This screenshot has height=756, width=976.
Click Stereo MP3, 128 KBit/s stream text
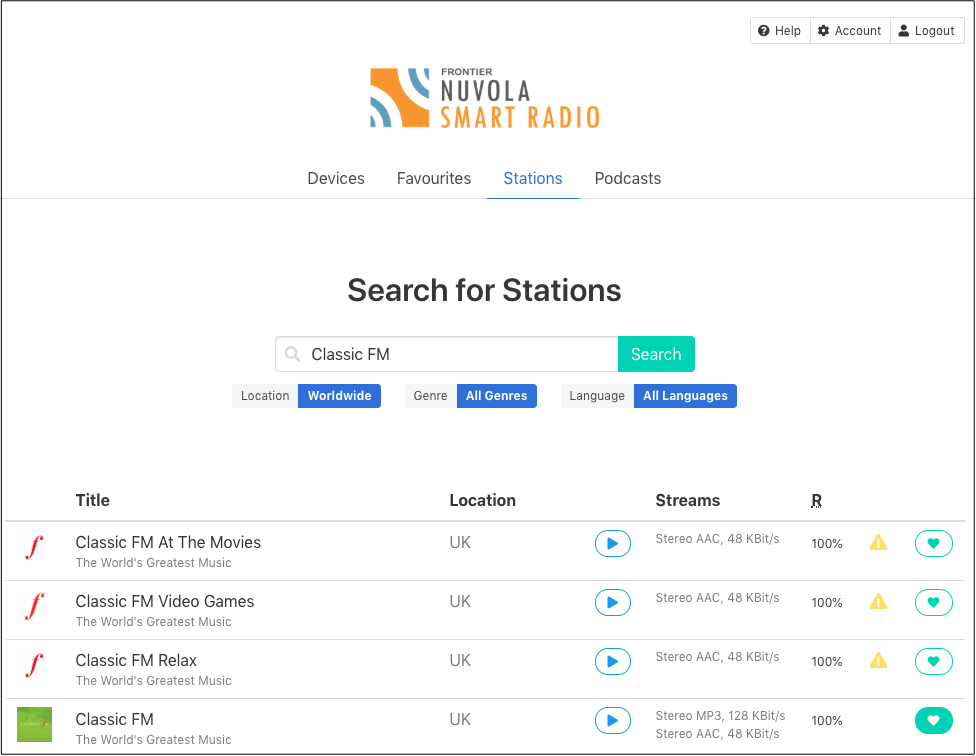[x=720, y=716]
